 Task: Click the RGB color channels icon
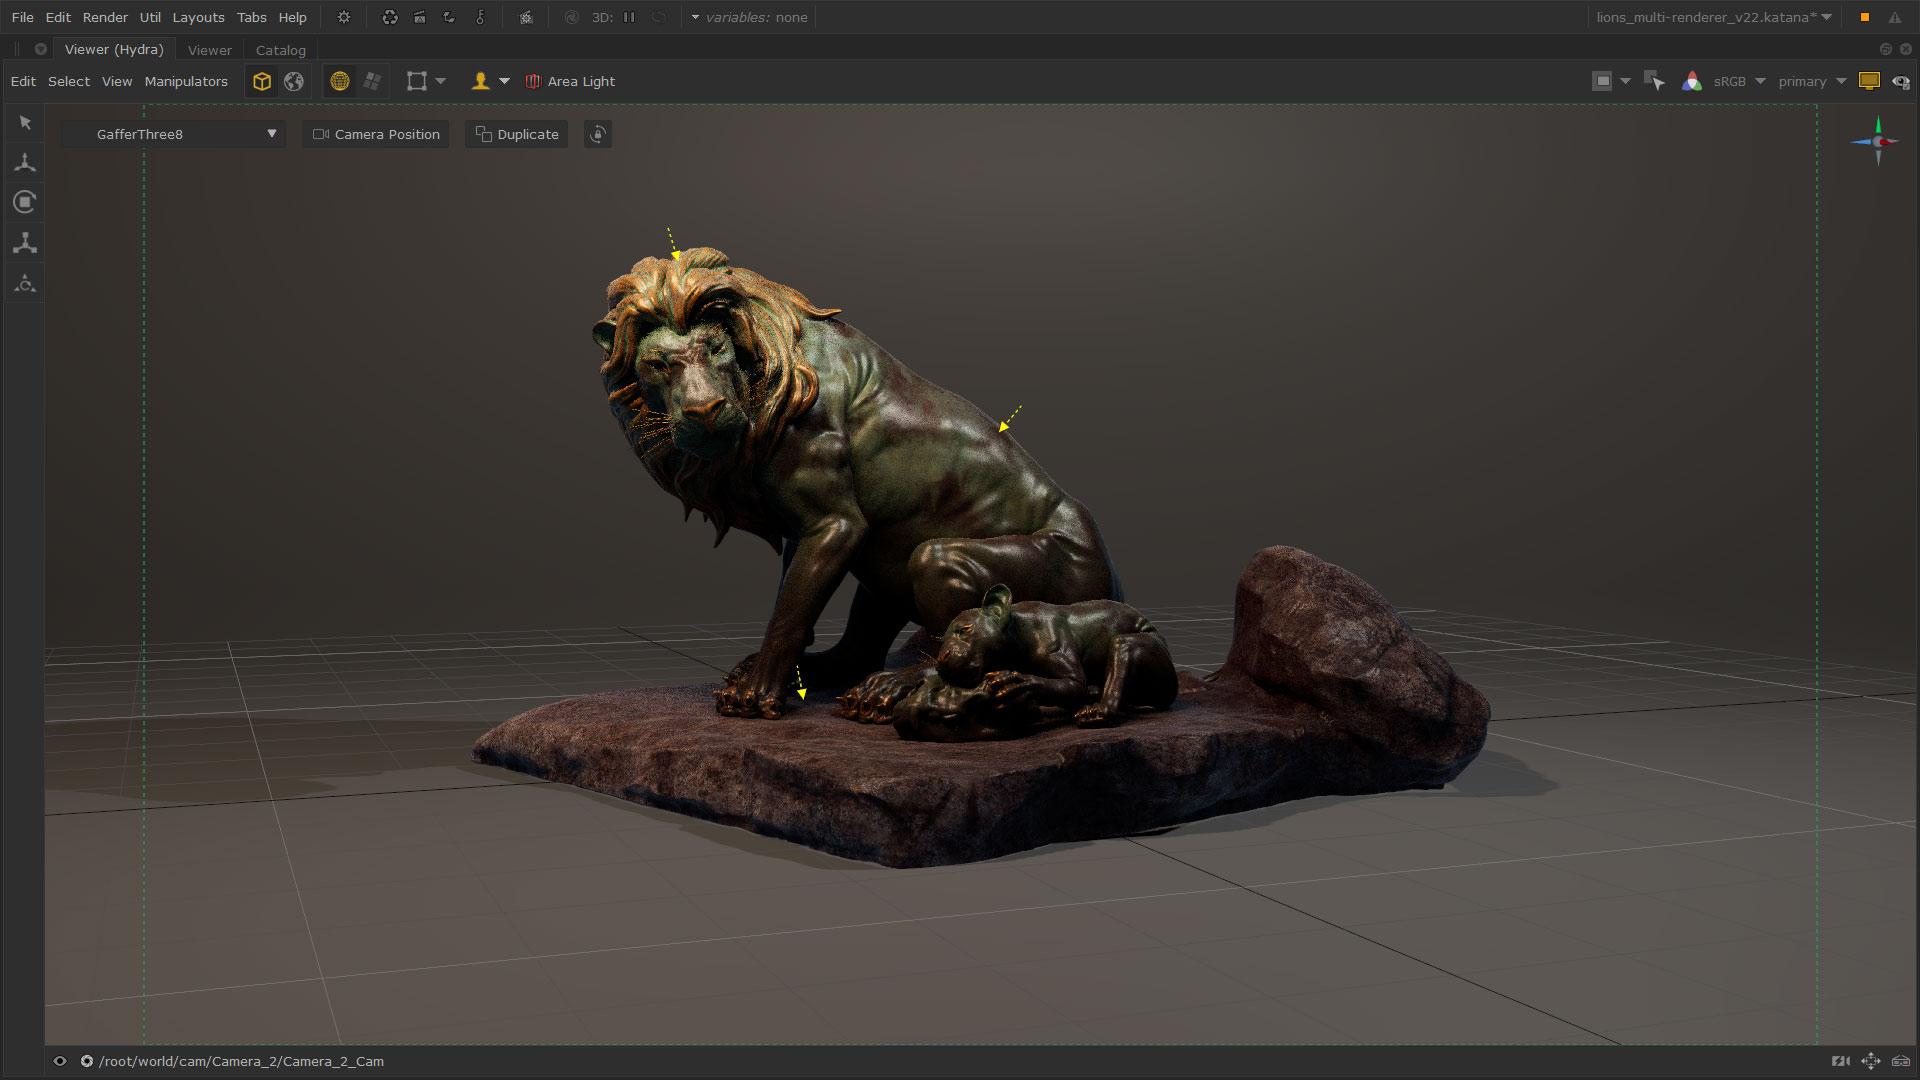tap(1692, 82)
